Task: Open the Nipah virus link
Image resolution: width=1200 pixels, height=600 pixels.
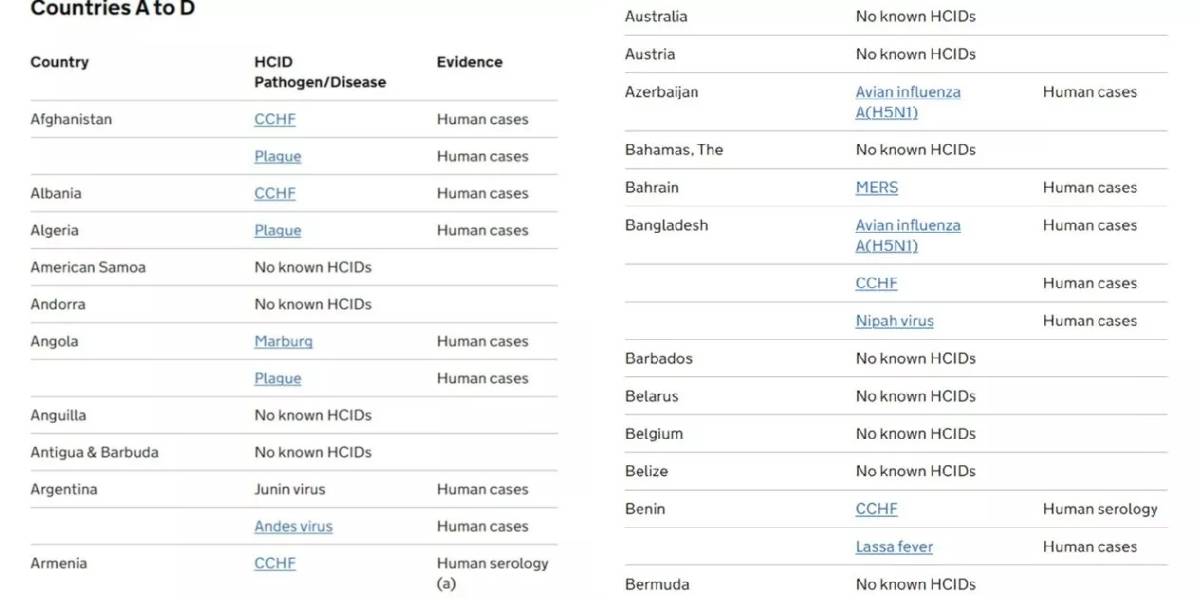Action: point(894,321)
